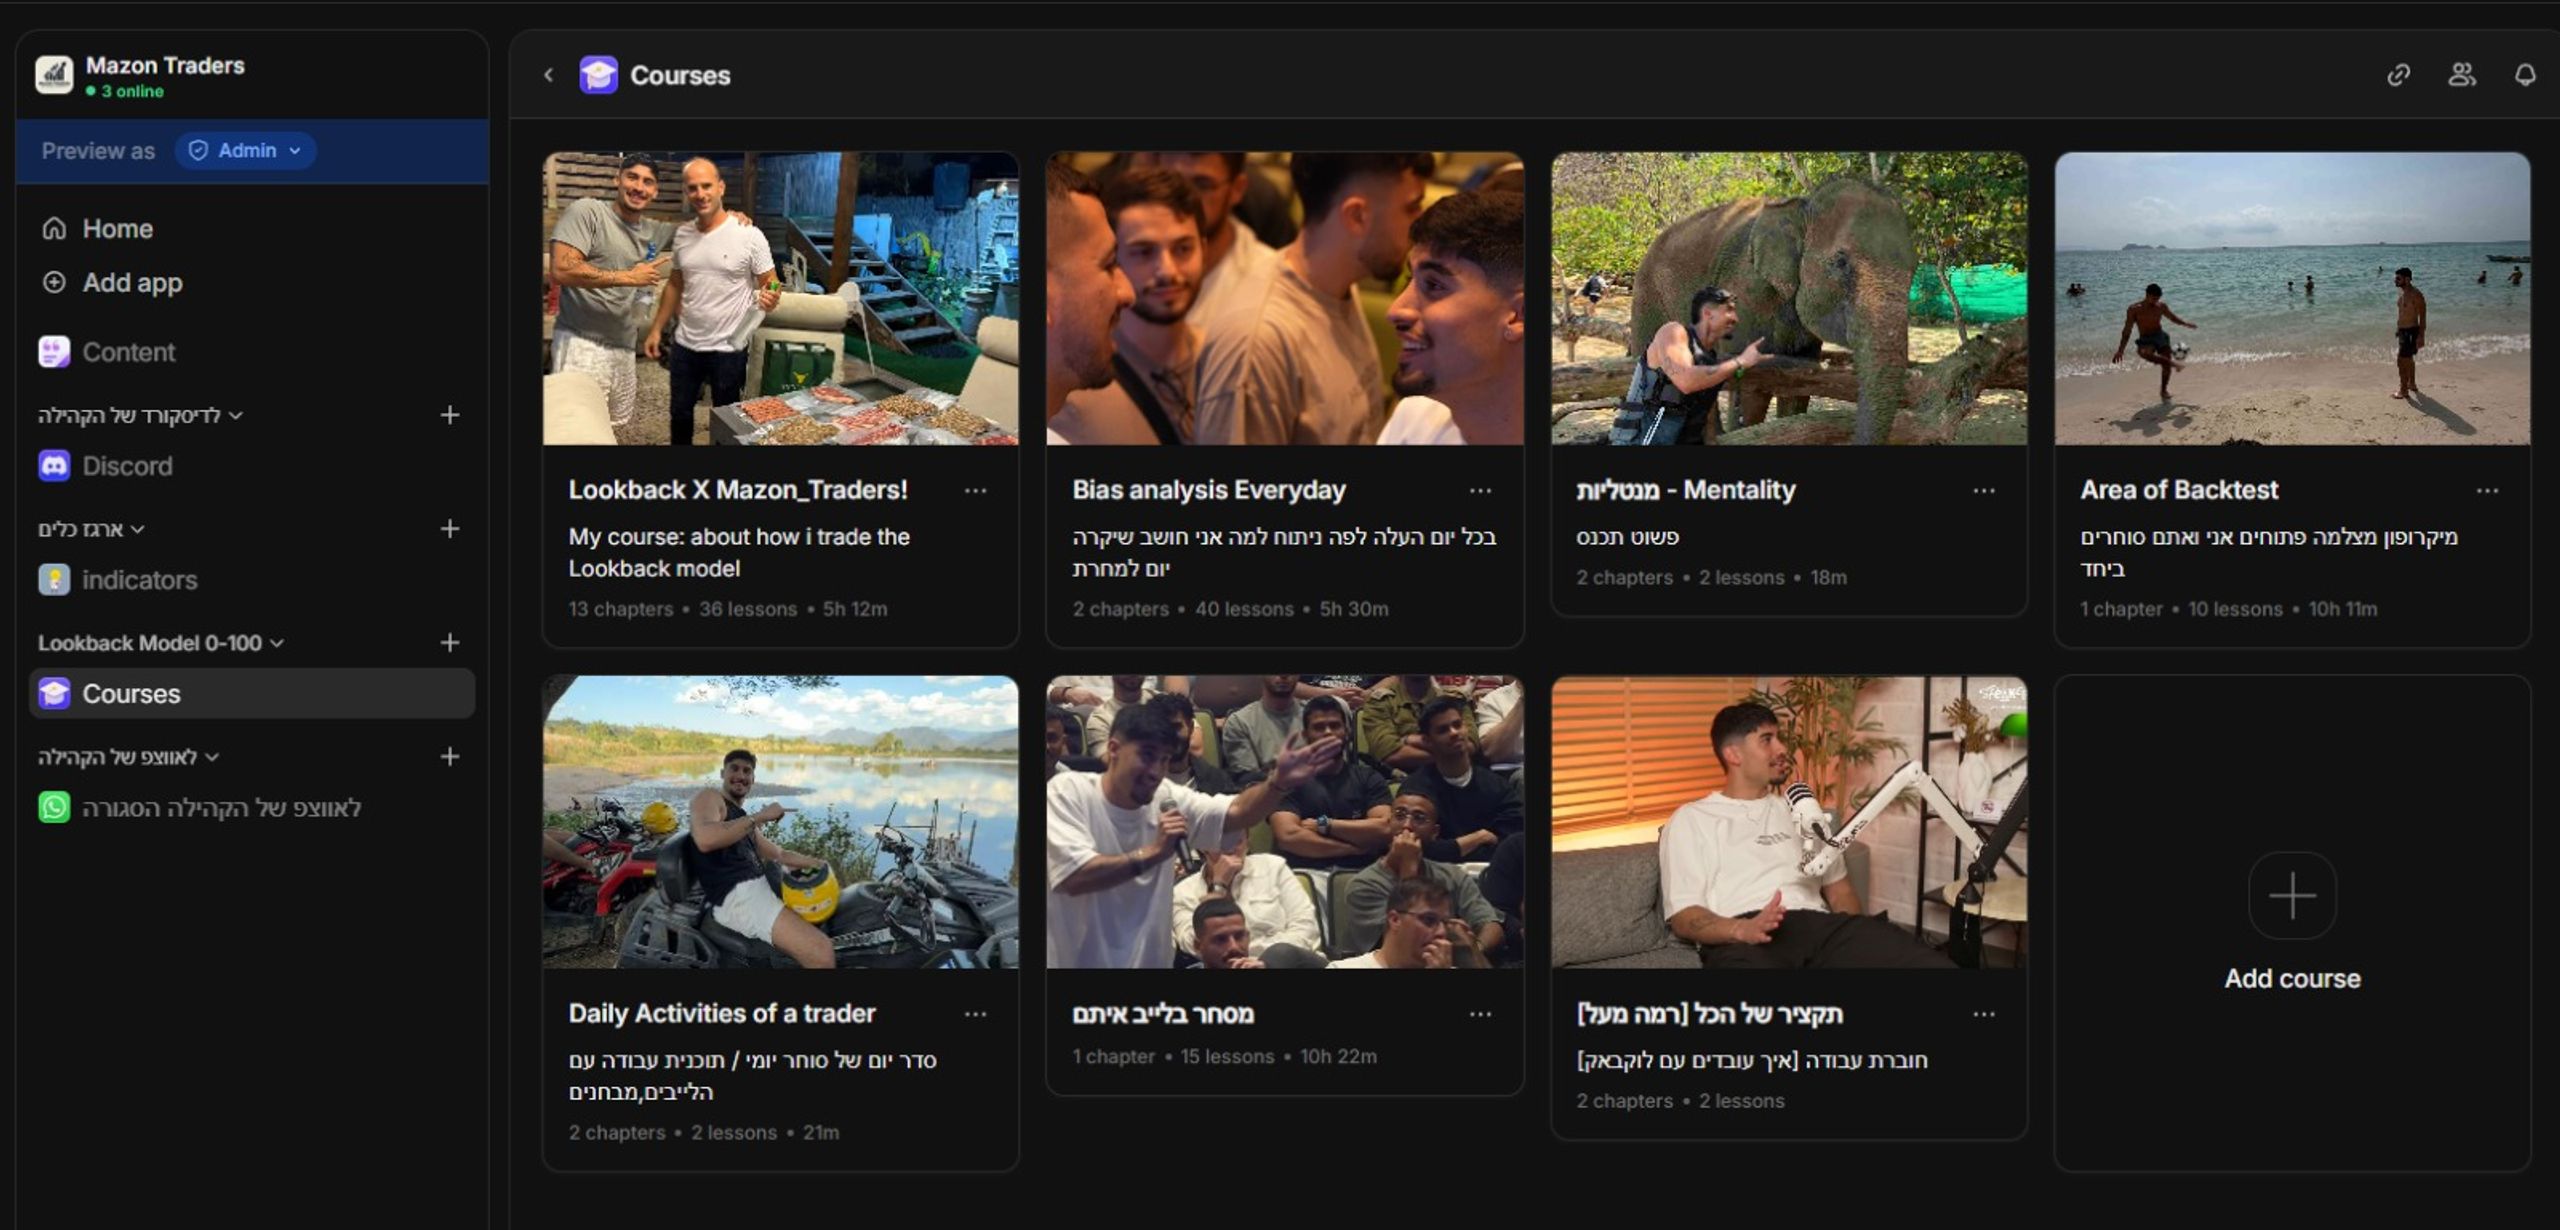This screenshot has width=2560, height=1230.
Task: Open Lookback X Mazon_Traders! course title
Action: click(x=738, y=490)
